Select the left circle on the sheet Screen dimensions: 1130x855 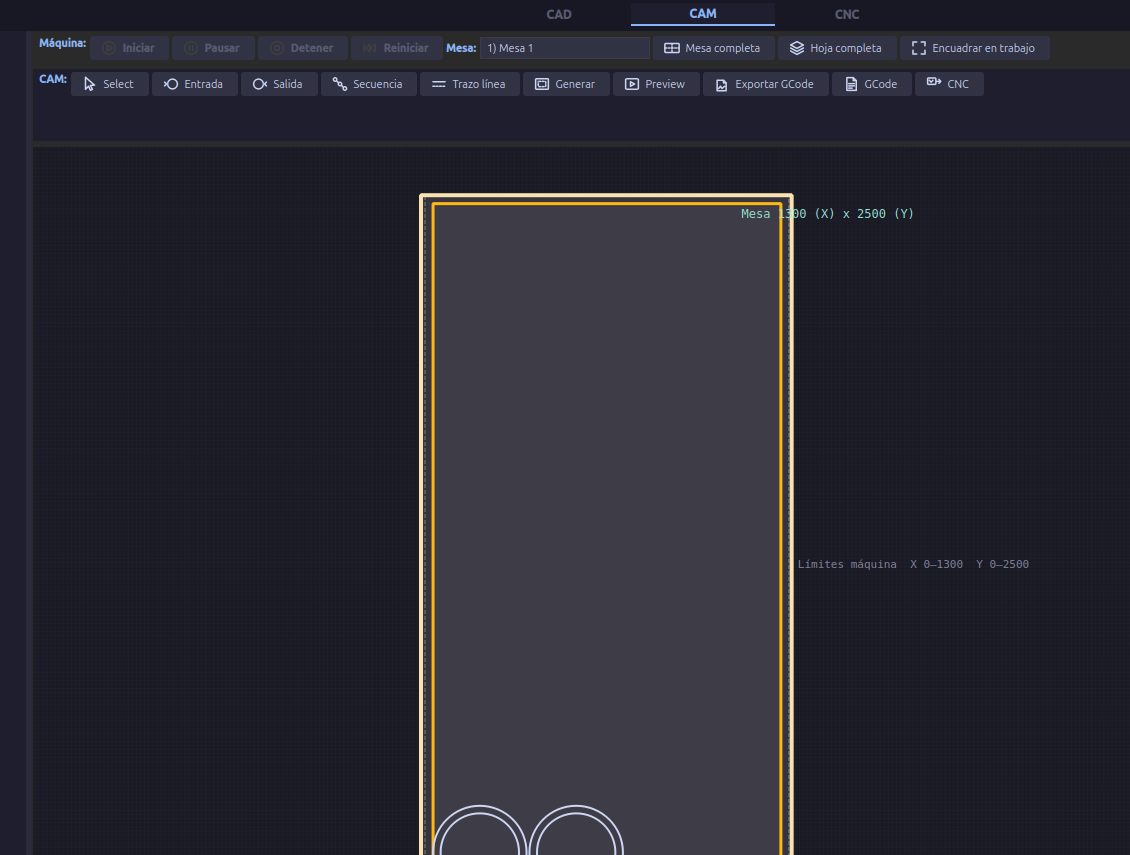(x=480, y=830)
